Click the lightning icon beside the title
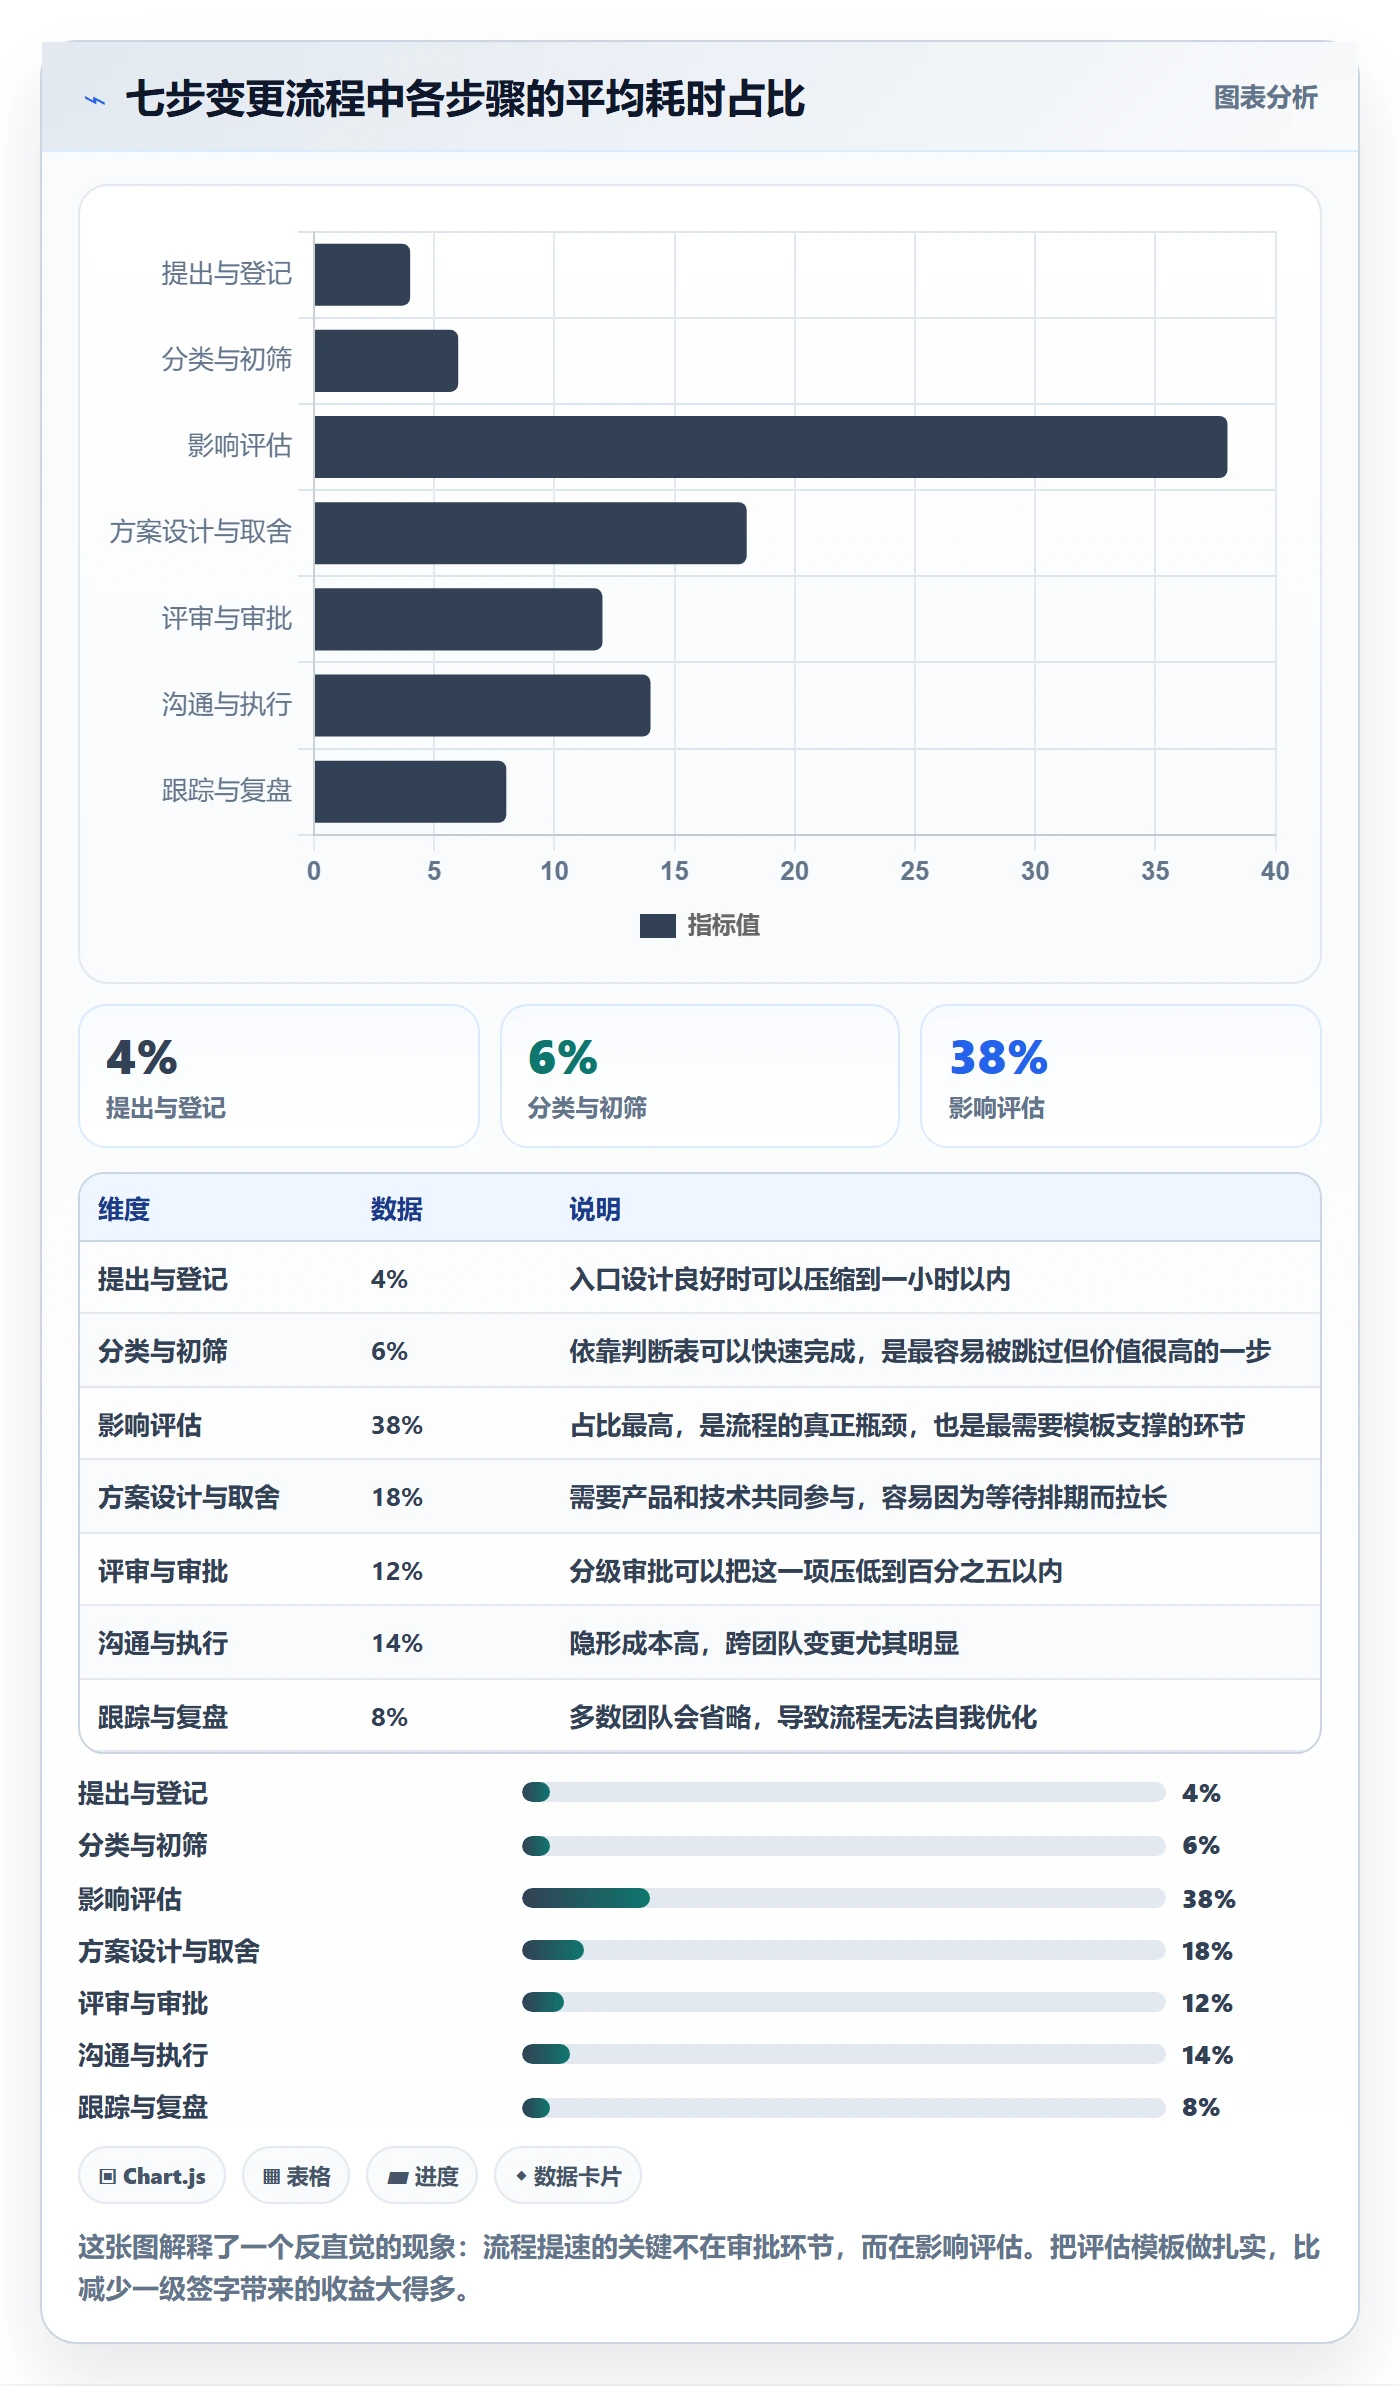The image size is (1400, 2386). click(x=95, y=100)
